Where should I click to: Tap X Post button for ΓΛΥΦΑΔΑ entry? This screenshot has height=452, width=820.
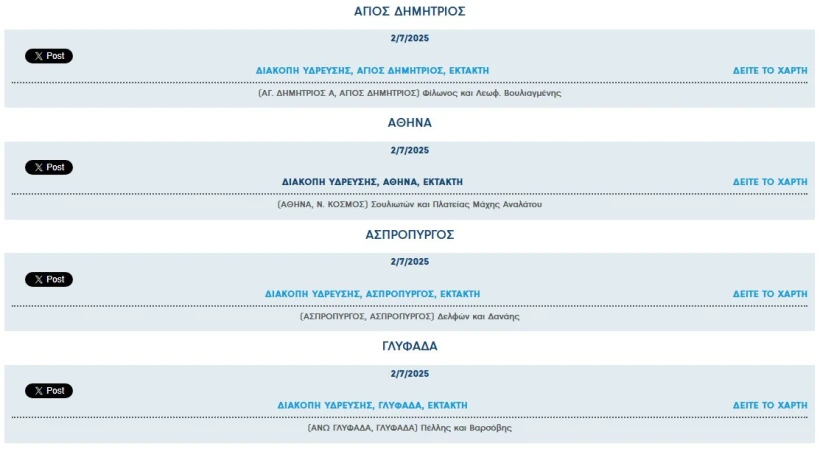coord(49,391)
